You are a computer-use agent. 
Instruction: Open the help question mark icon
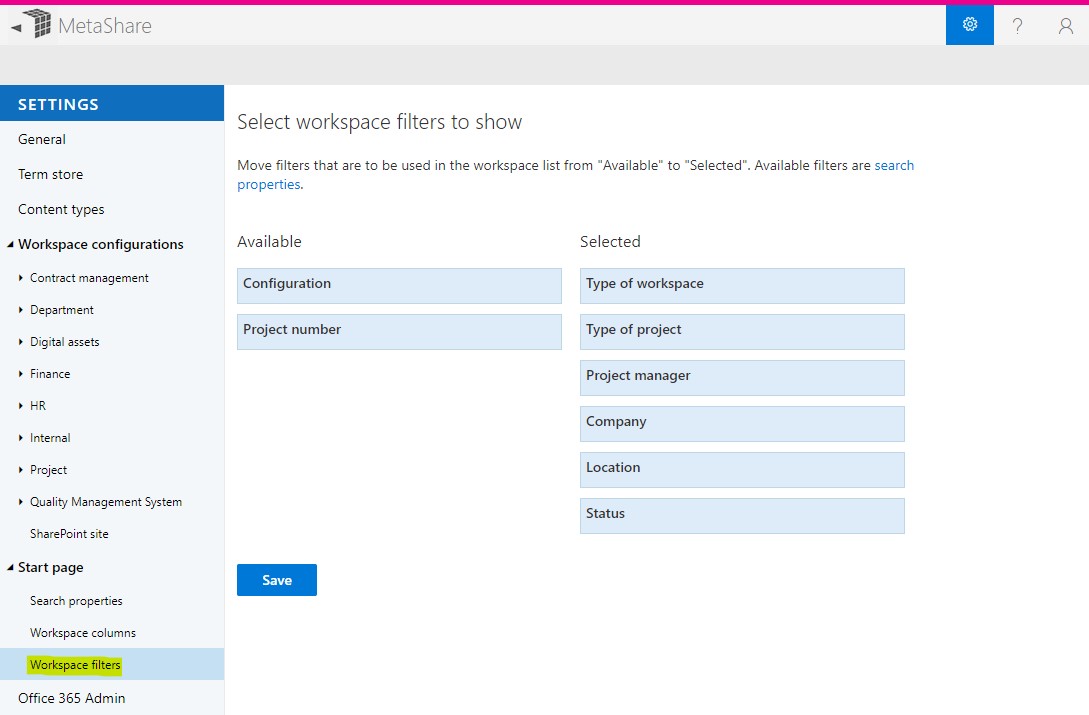tap(1017, 26)
